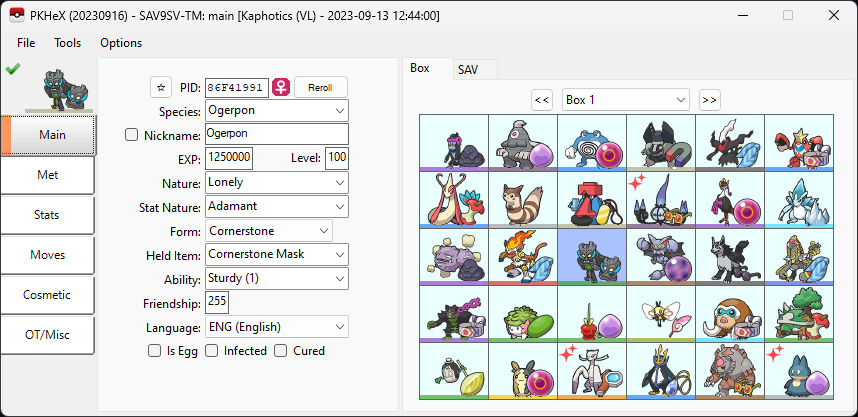Open the Moves side tab
858x417 pixels.
pyautogui.click(x=48, y=255)
